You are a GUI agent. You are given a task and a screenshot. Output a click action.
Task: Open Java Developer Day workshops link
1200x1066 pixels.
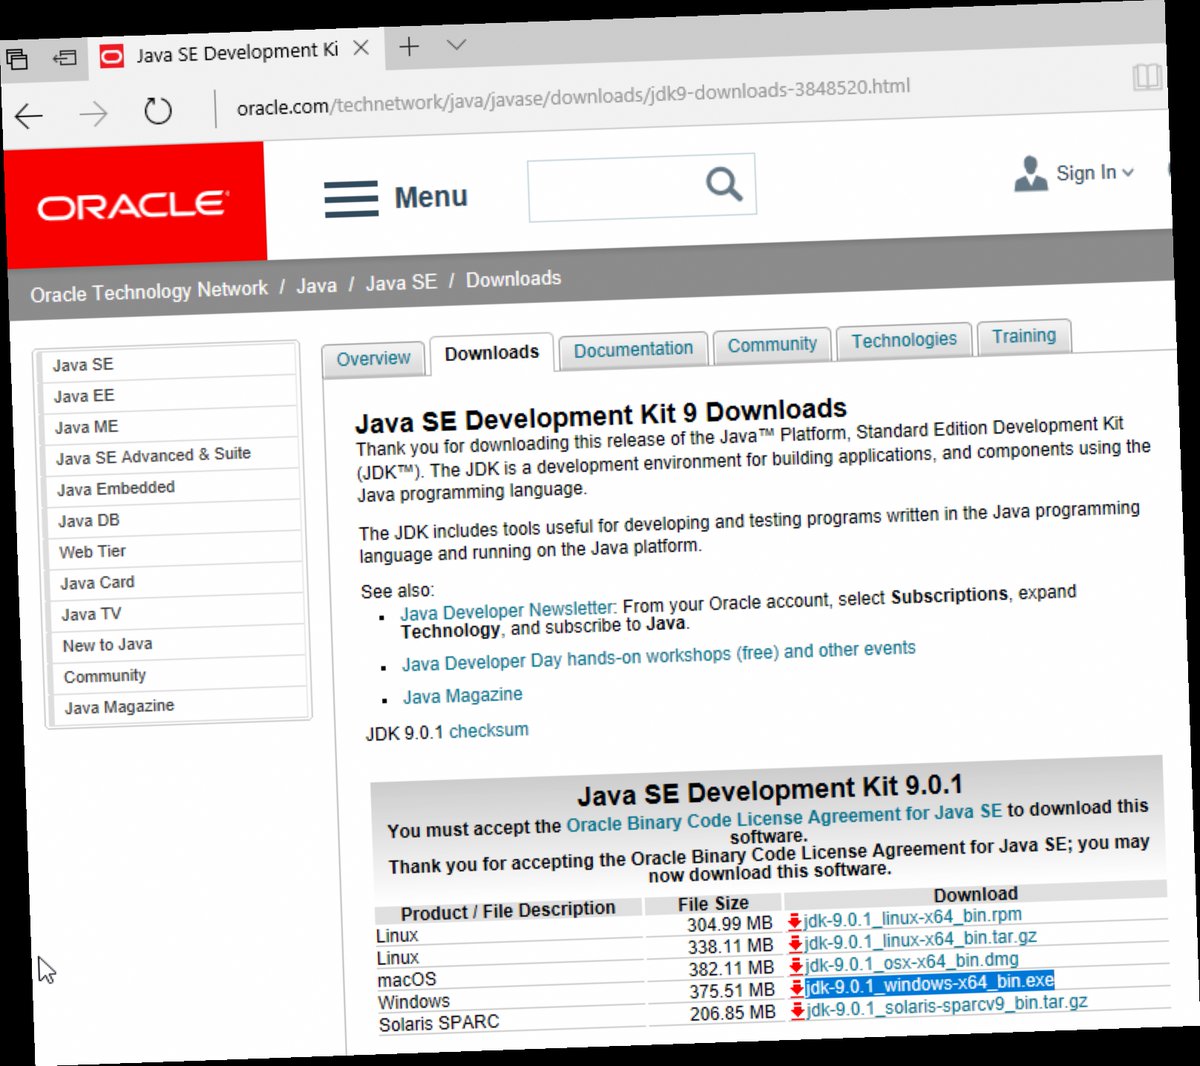[x=659, y=655]
